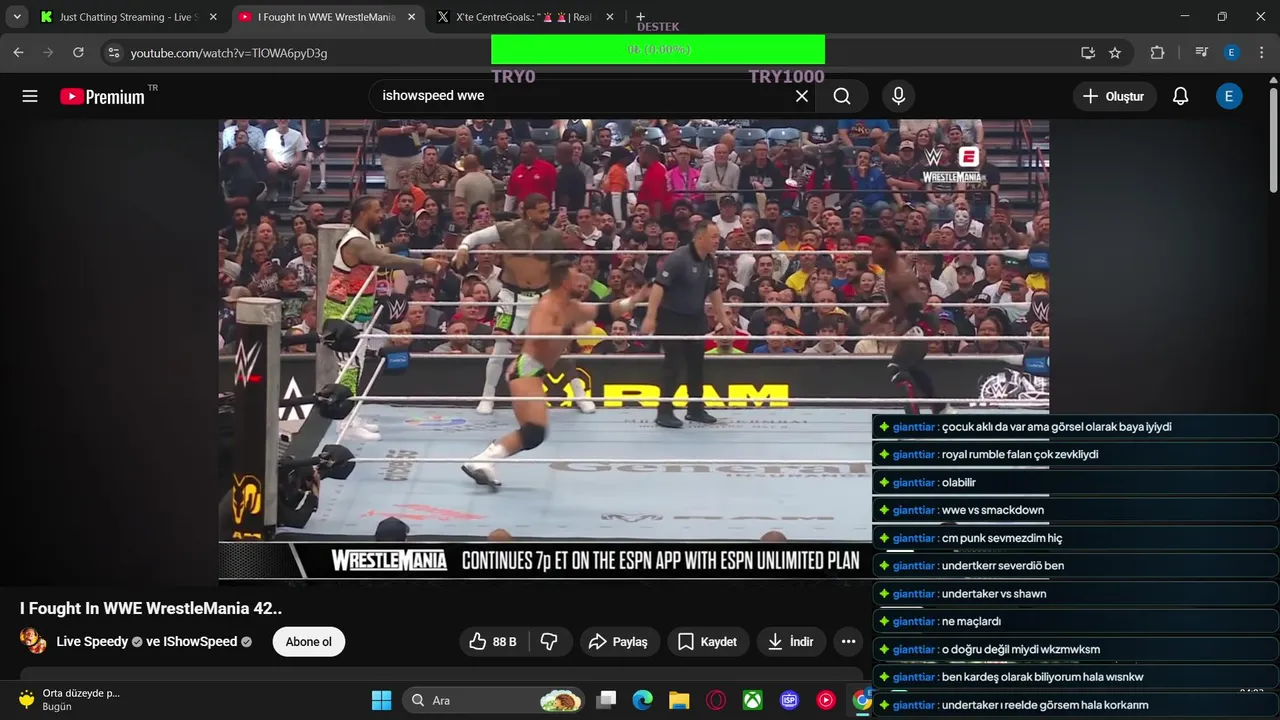The height and width of the screenshot is (720, 1280).
Task: Click the YouTube search magnifier button
Action: [842, 96]
